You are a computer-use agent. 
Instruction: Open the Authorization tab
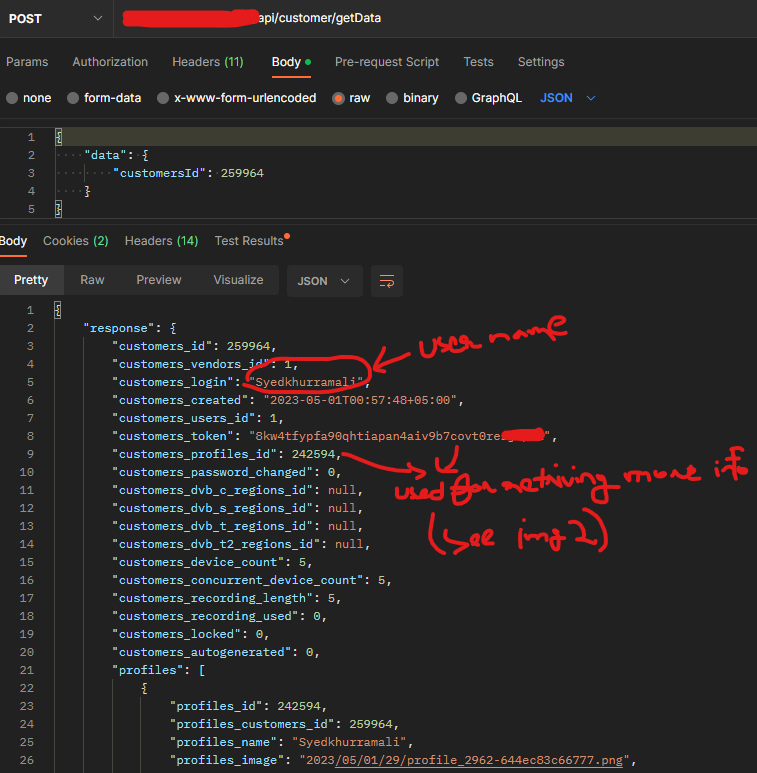(x=110, y=62)
